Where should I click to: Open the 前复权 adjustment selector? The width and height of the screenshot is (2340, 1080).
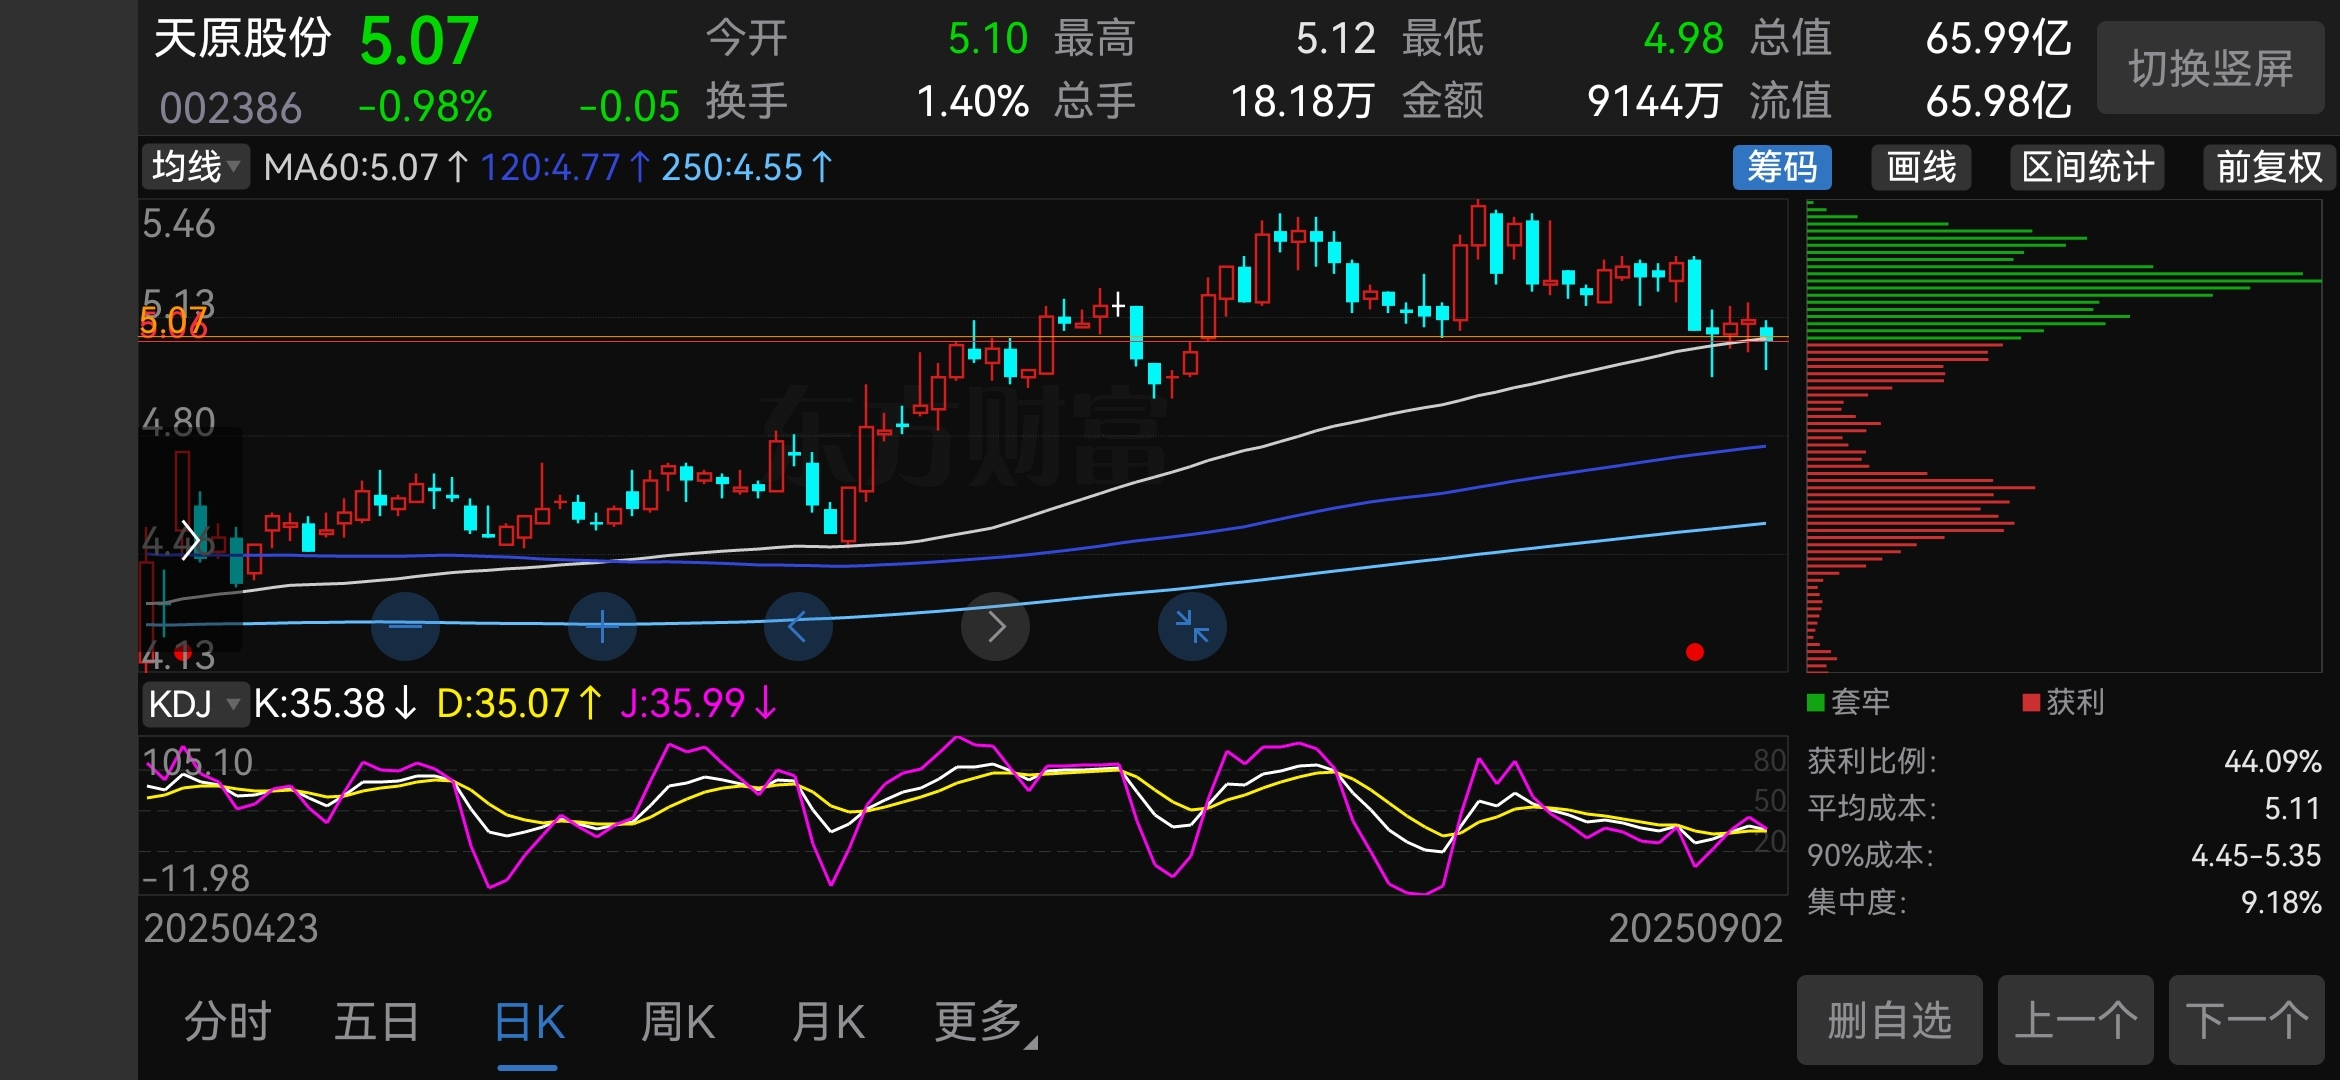click(x=2268, y=167)
